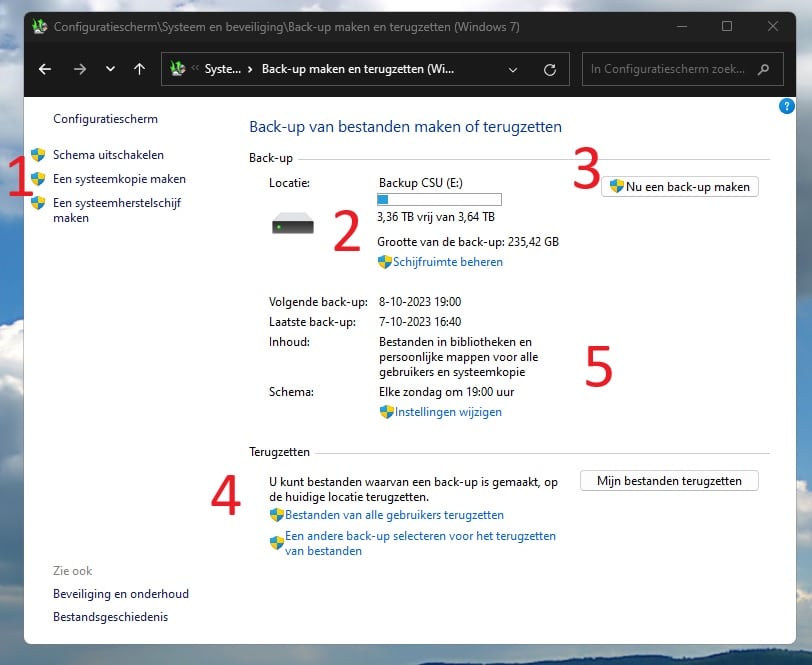This screenshot has width=812, height=665.
Task: Open the recent locations dropdown arrow
Action: [110, 70]
